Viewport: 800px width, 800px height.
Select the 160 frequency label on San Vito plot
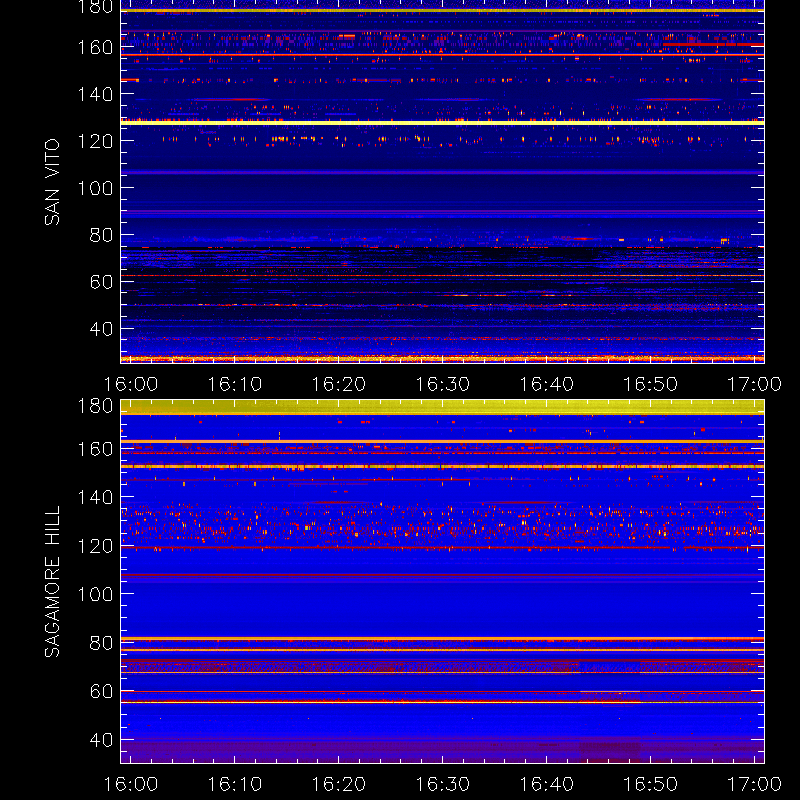95,47
